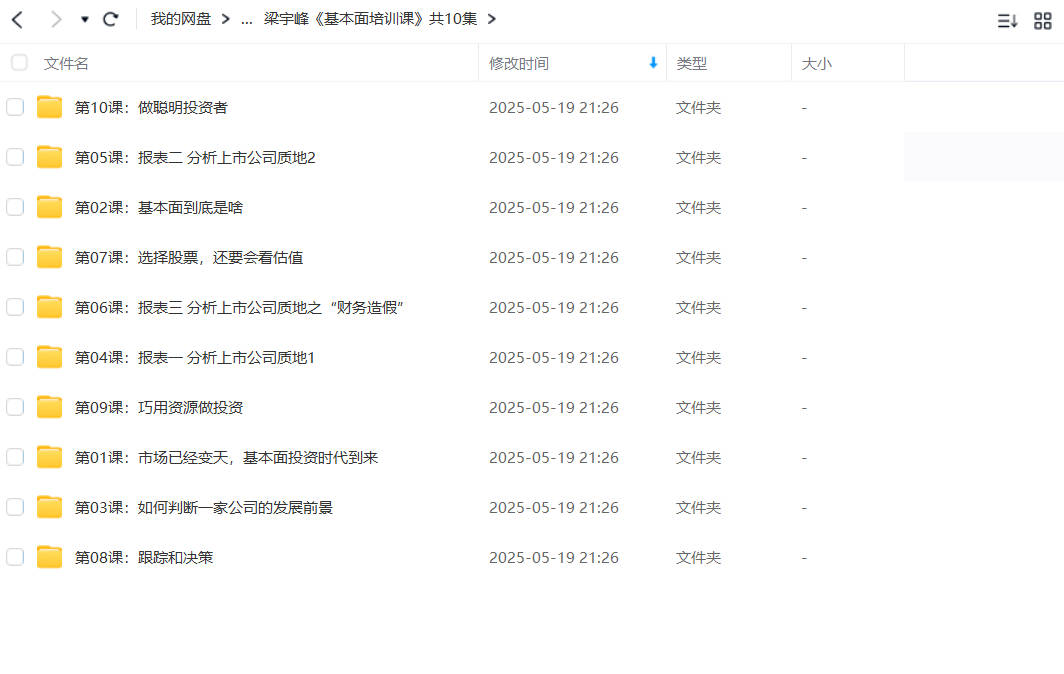Expand the chevron after 我的网盘 breadcrumb
1064x674 pixels.
point(225,19)
